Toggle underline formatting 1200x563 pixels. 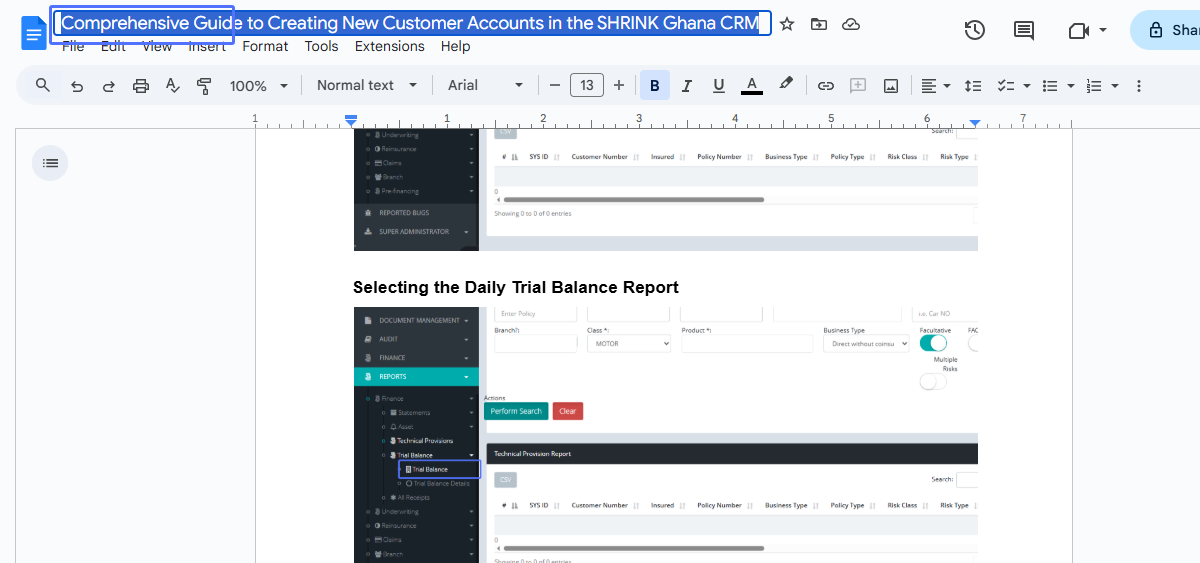[718, 86]
